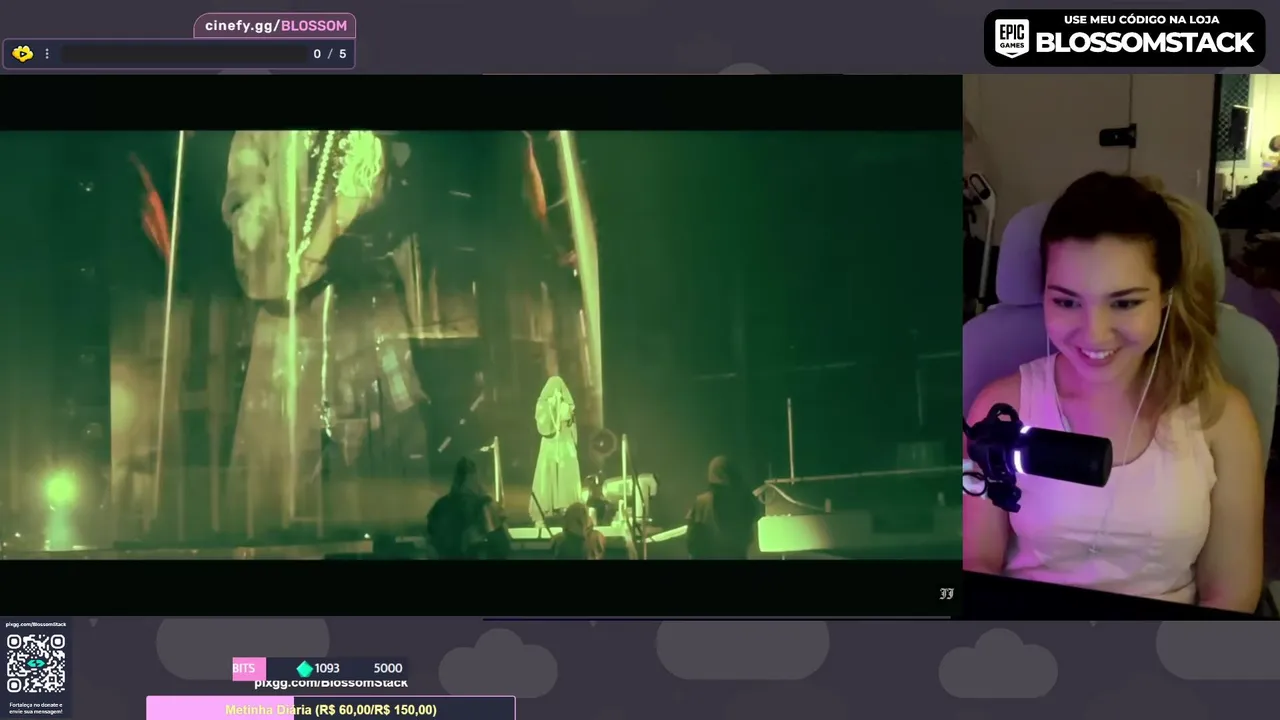The image size is (1280, 720).
Task: Click the BLOSSOMSTACK creator code text
Action: click(1144, 43)
